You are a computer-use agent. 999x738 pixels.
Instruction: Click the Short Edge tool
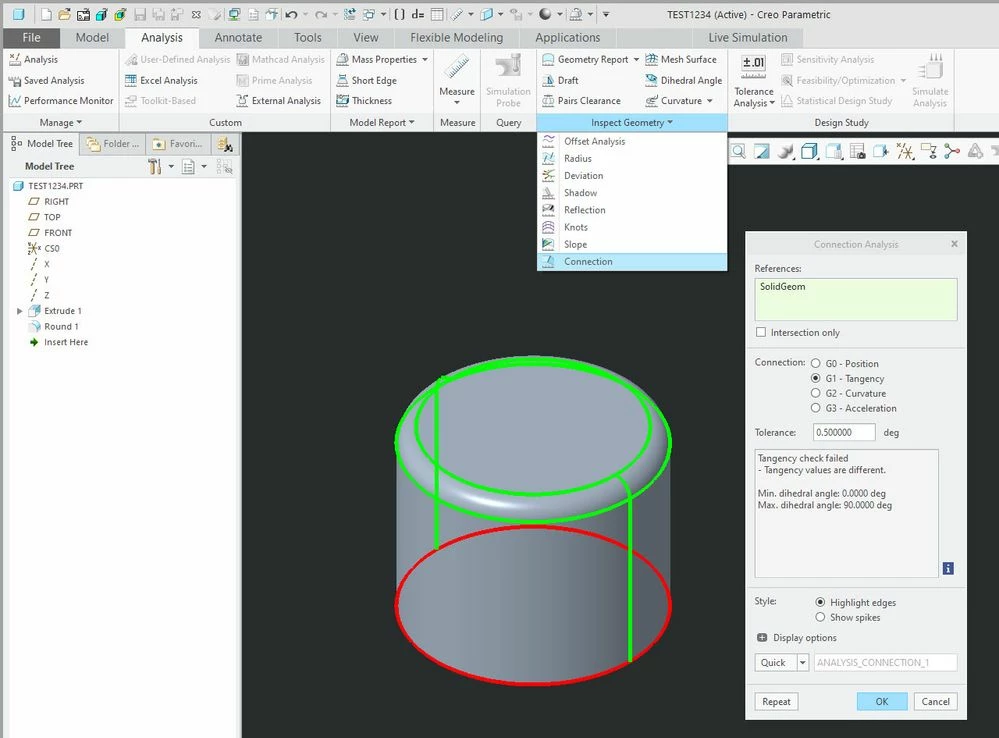[x=366, y=80]
